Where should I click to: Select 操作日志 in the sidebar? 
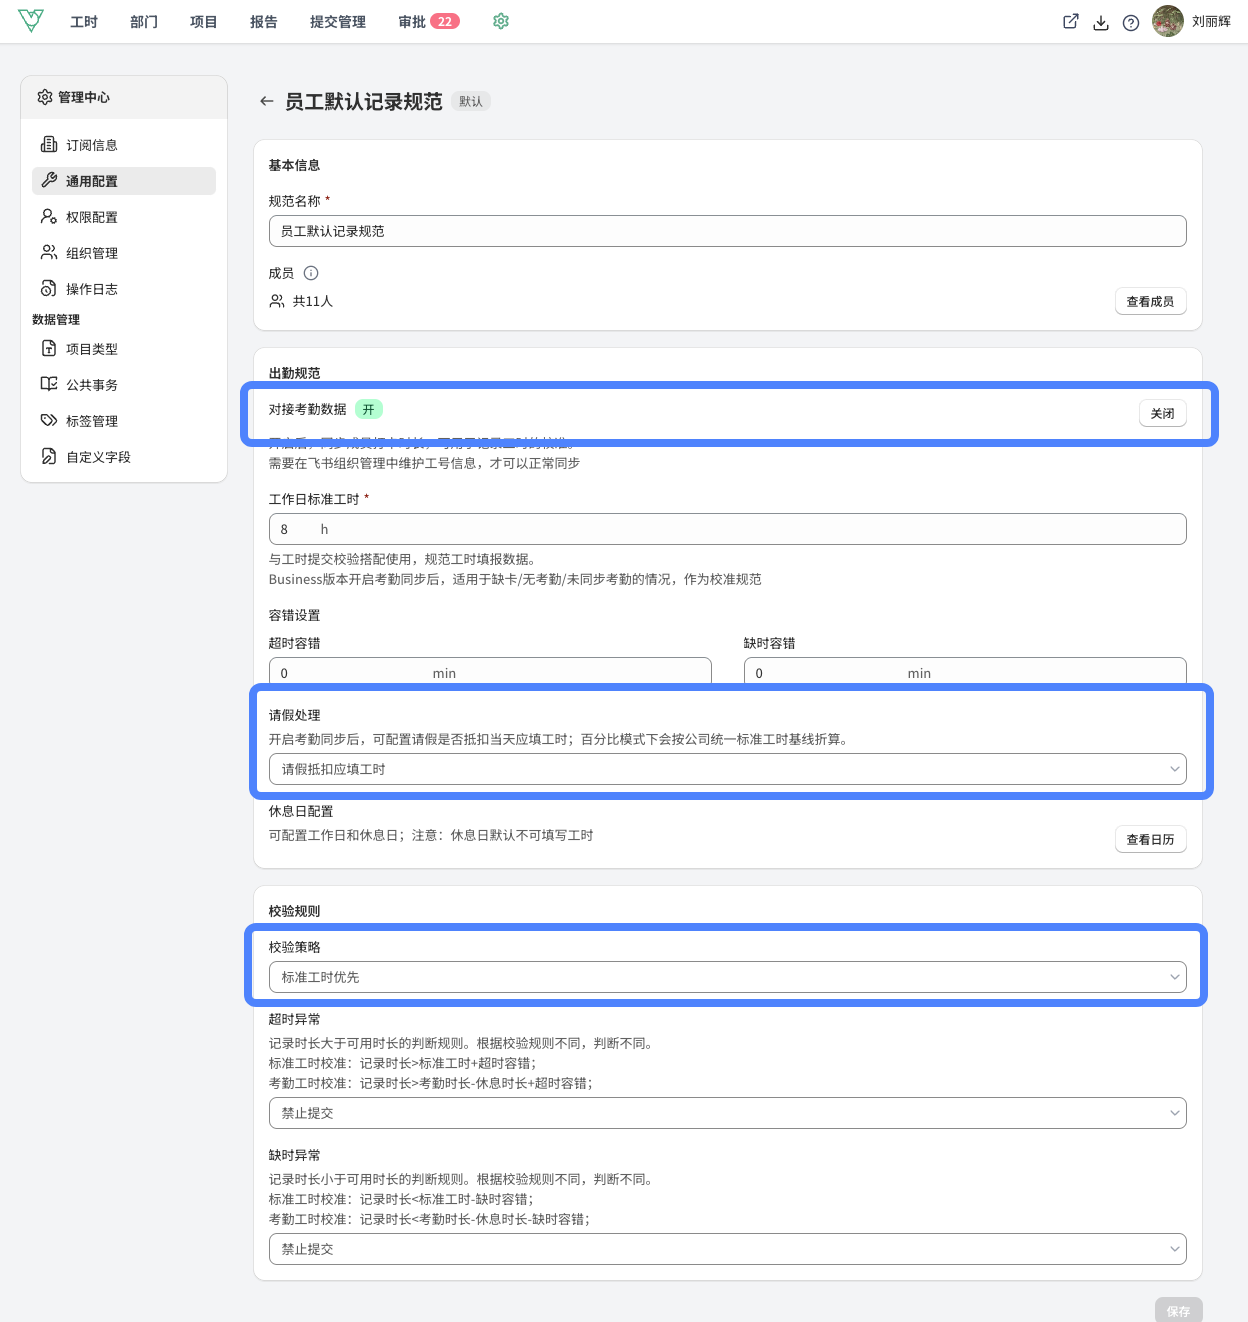[x=124, y=289]
